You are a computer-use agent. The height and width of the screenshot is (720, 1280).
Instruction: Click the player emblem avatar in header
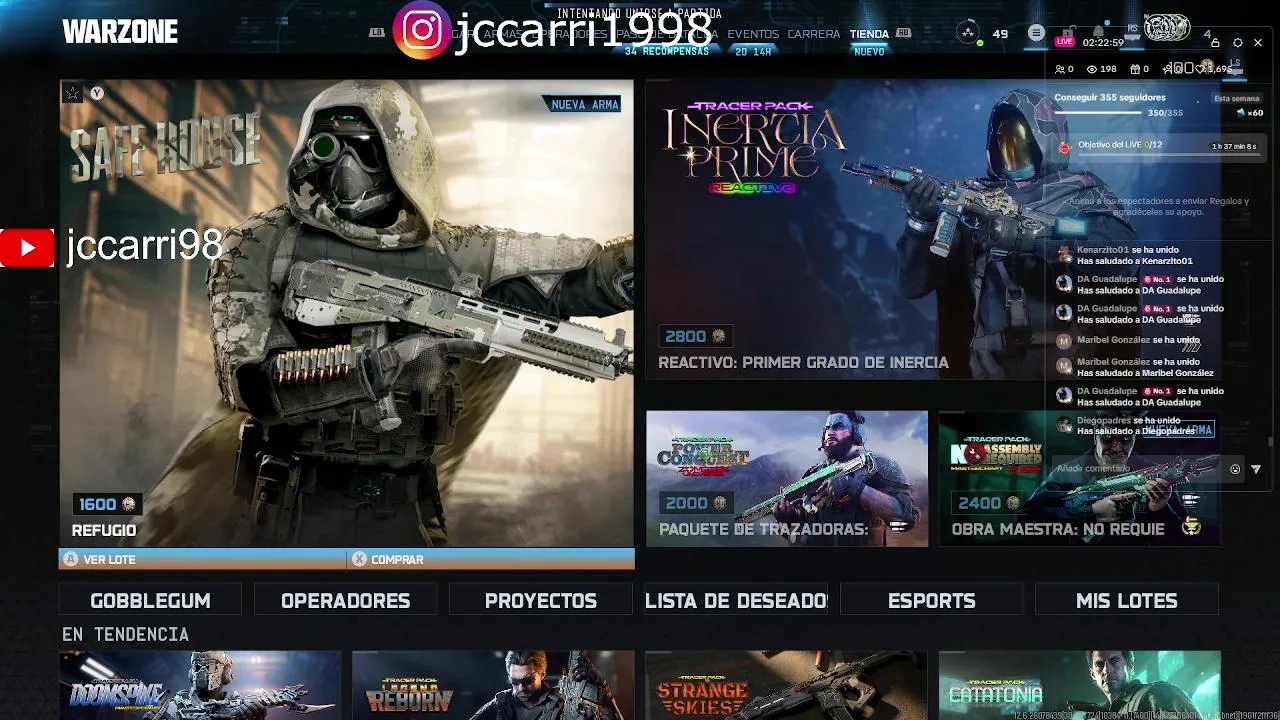[x=1166, y=29]
